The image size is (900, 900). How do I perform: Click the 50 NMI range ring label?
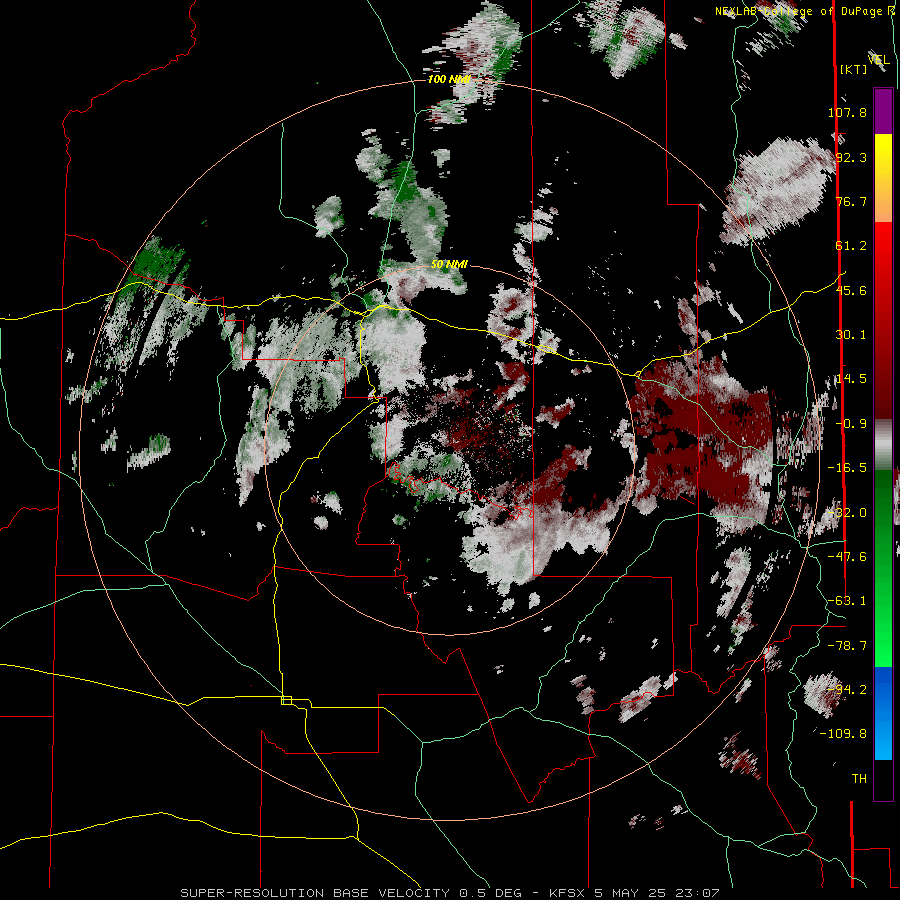pos(449,264)
